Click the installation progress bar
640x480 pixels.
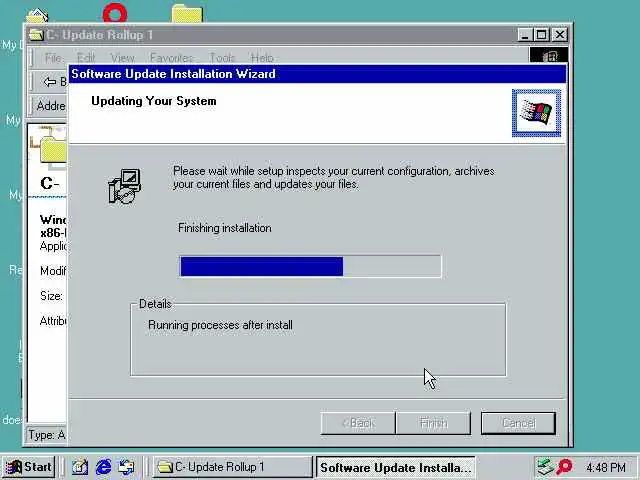tap(310, 267)
